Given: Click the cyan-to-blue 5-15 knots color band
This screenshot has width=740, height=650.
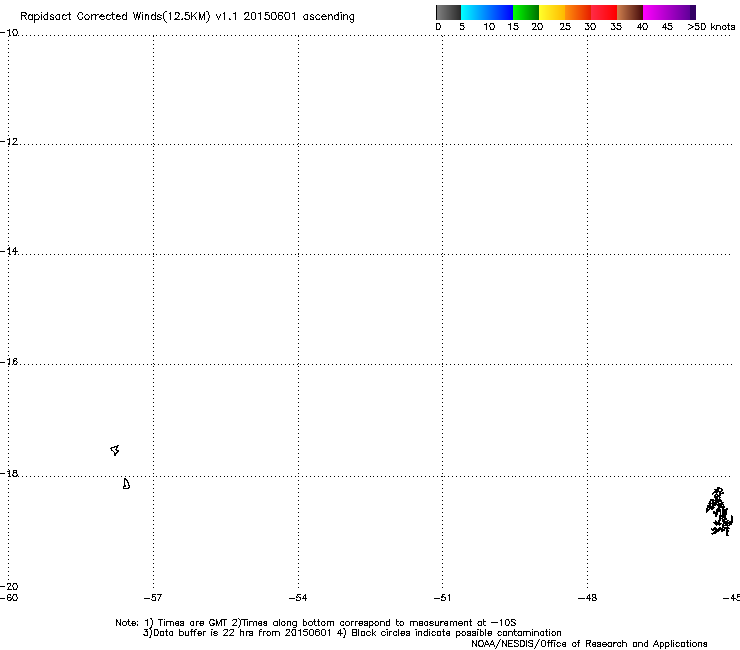Looking at the screenshot, I should click(x=487, y=12).
